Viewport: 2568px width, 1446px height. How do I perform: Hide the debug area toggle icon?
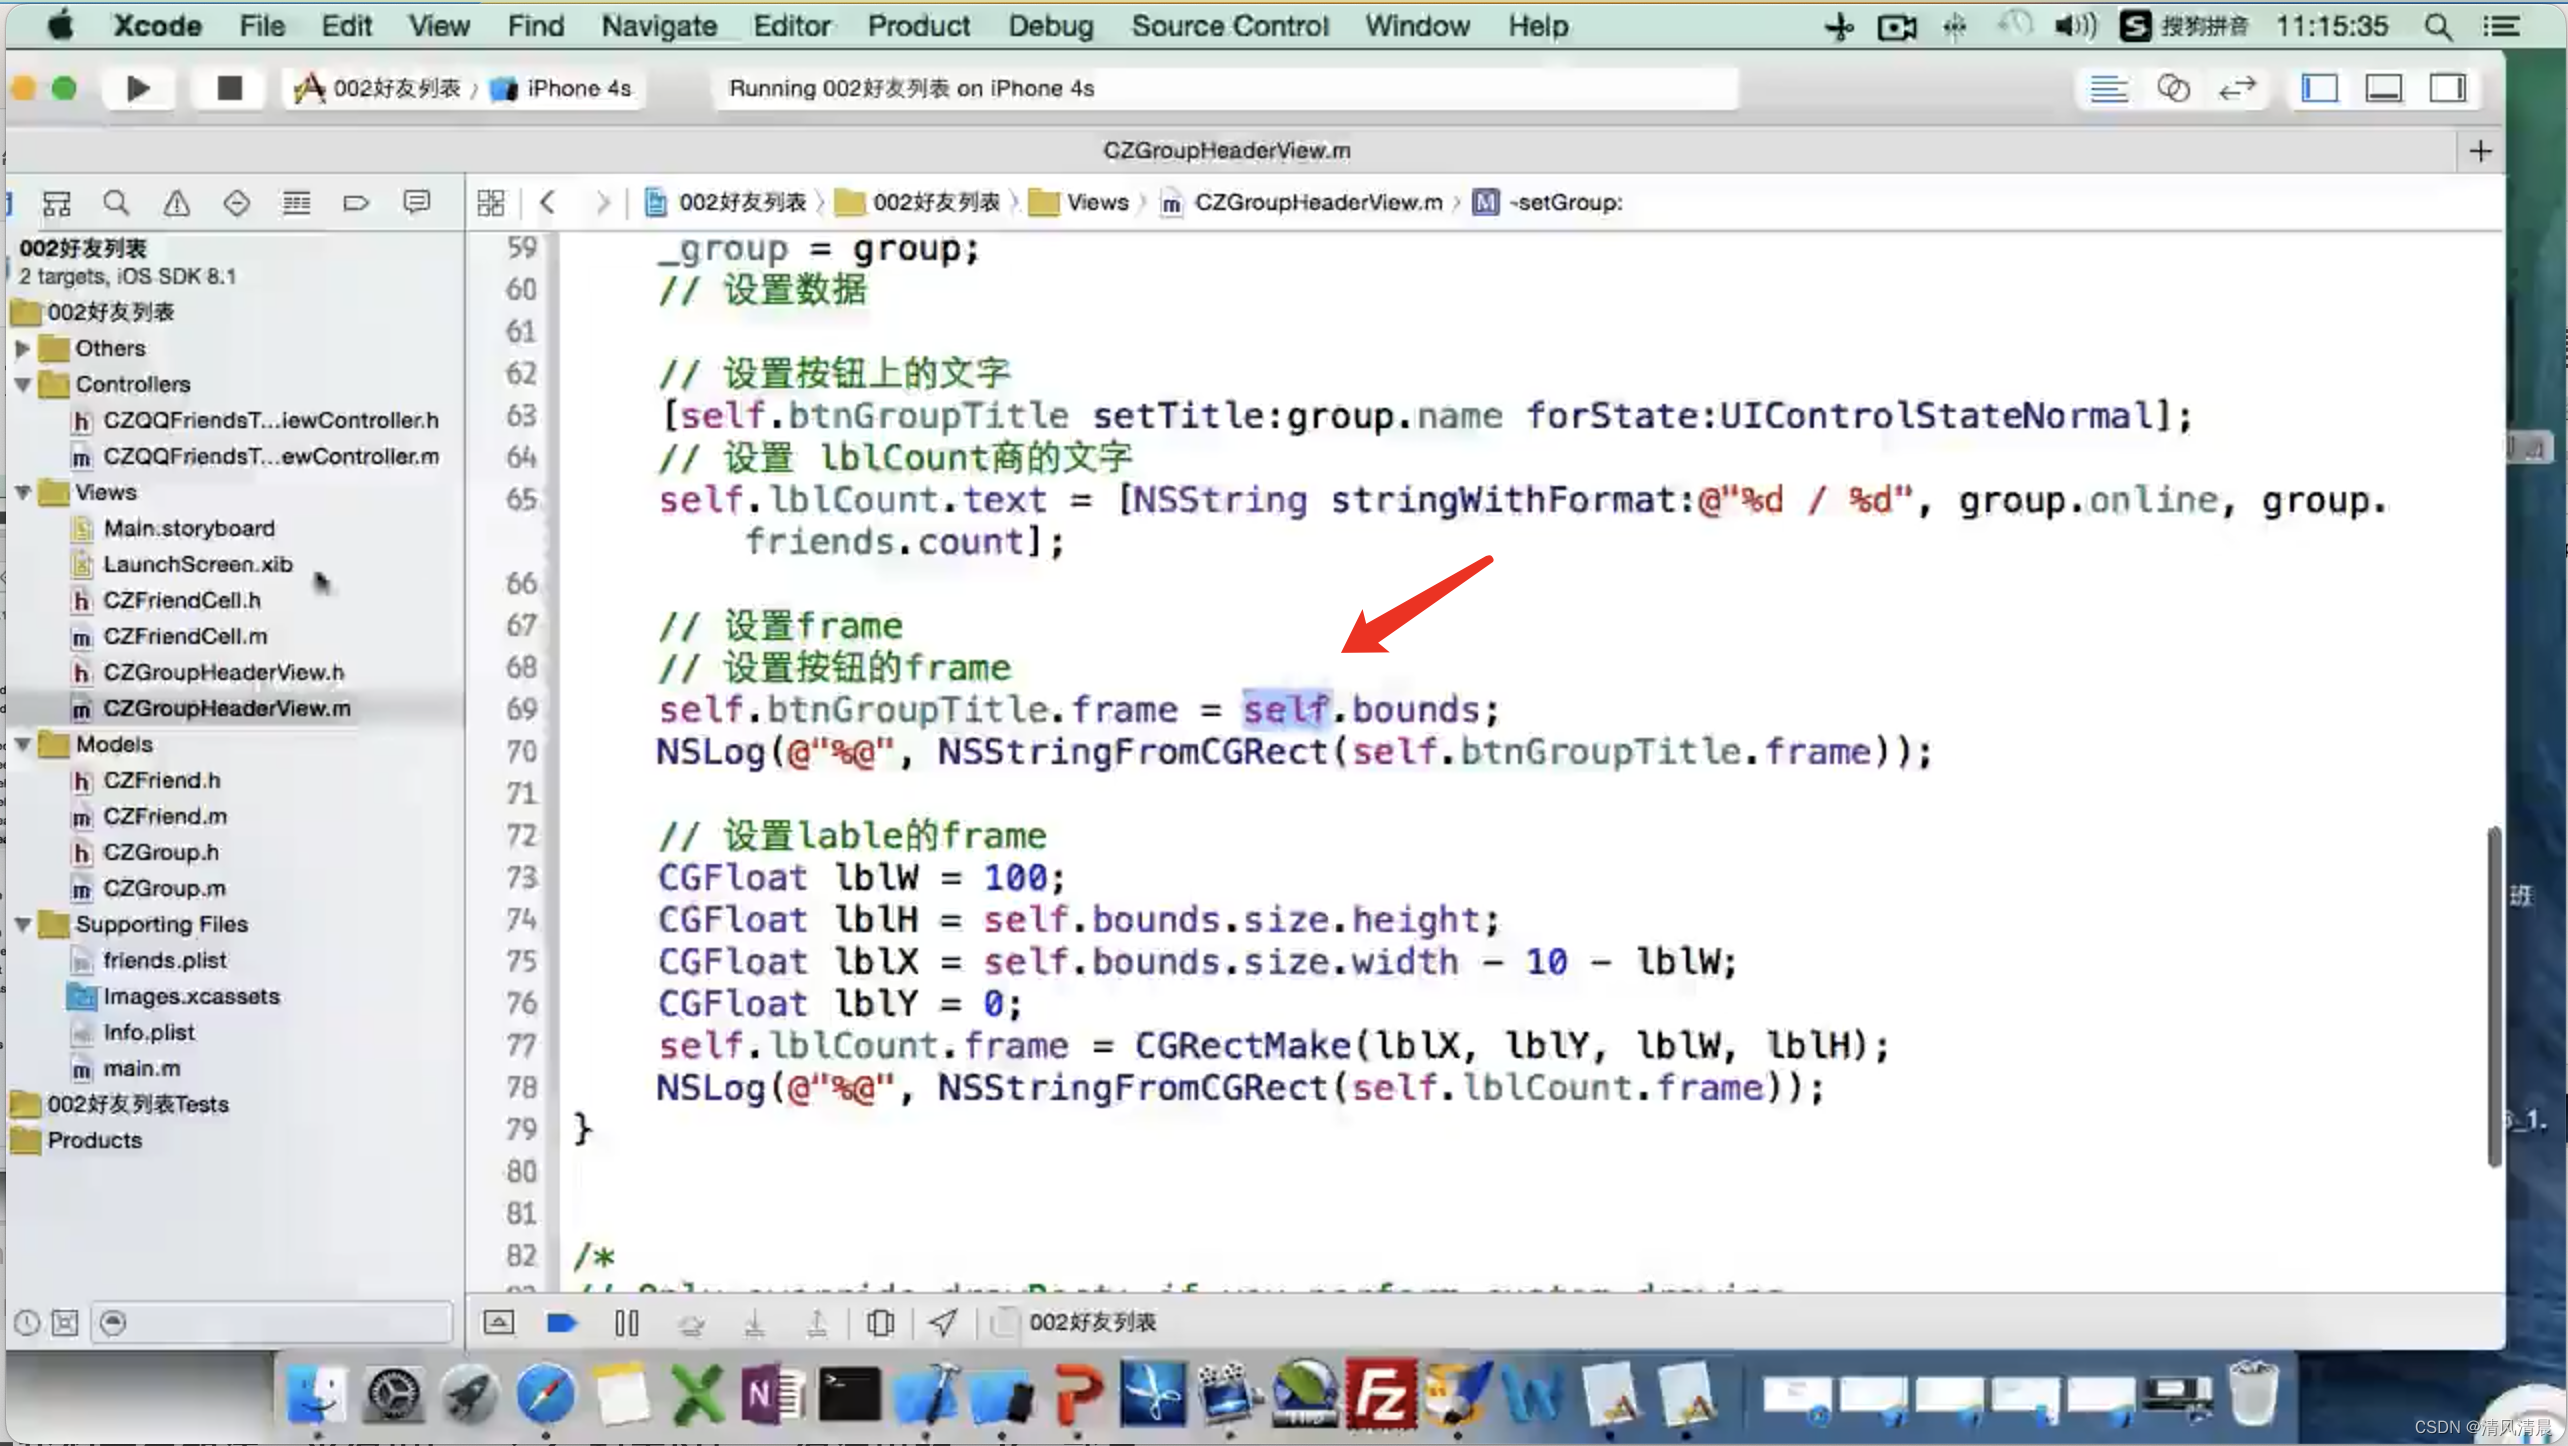pyautogui.click(x=498, y=1323)
